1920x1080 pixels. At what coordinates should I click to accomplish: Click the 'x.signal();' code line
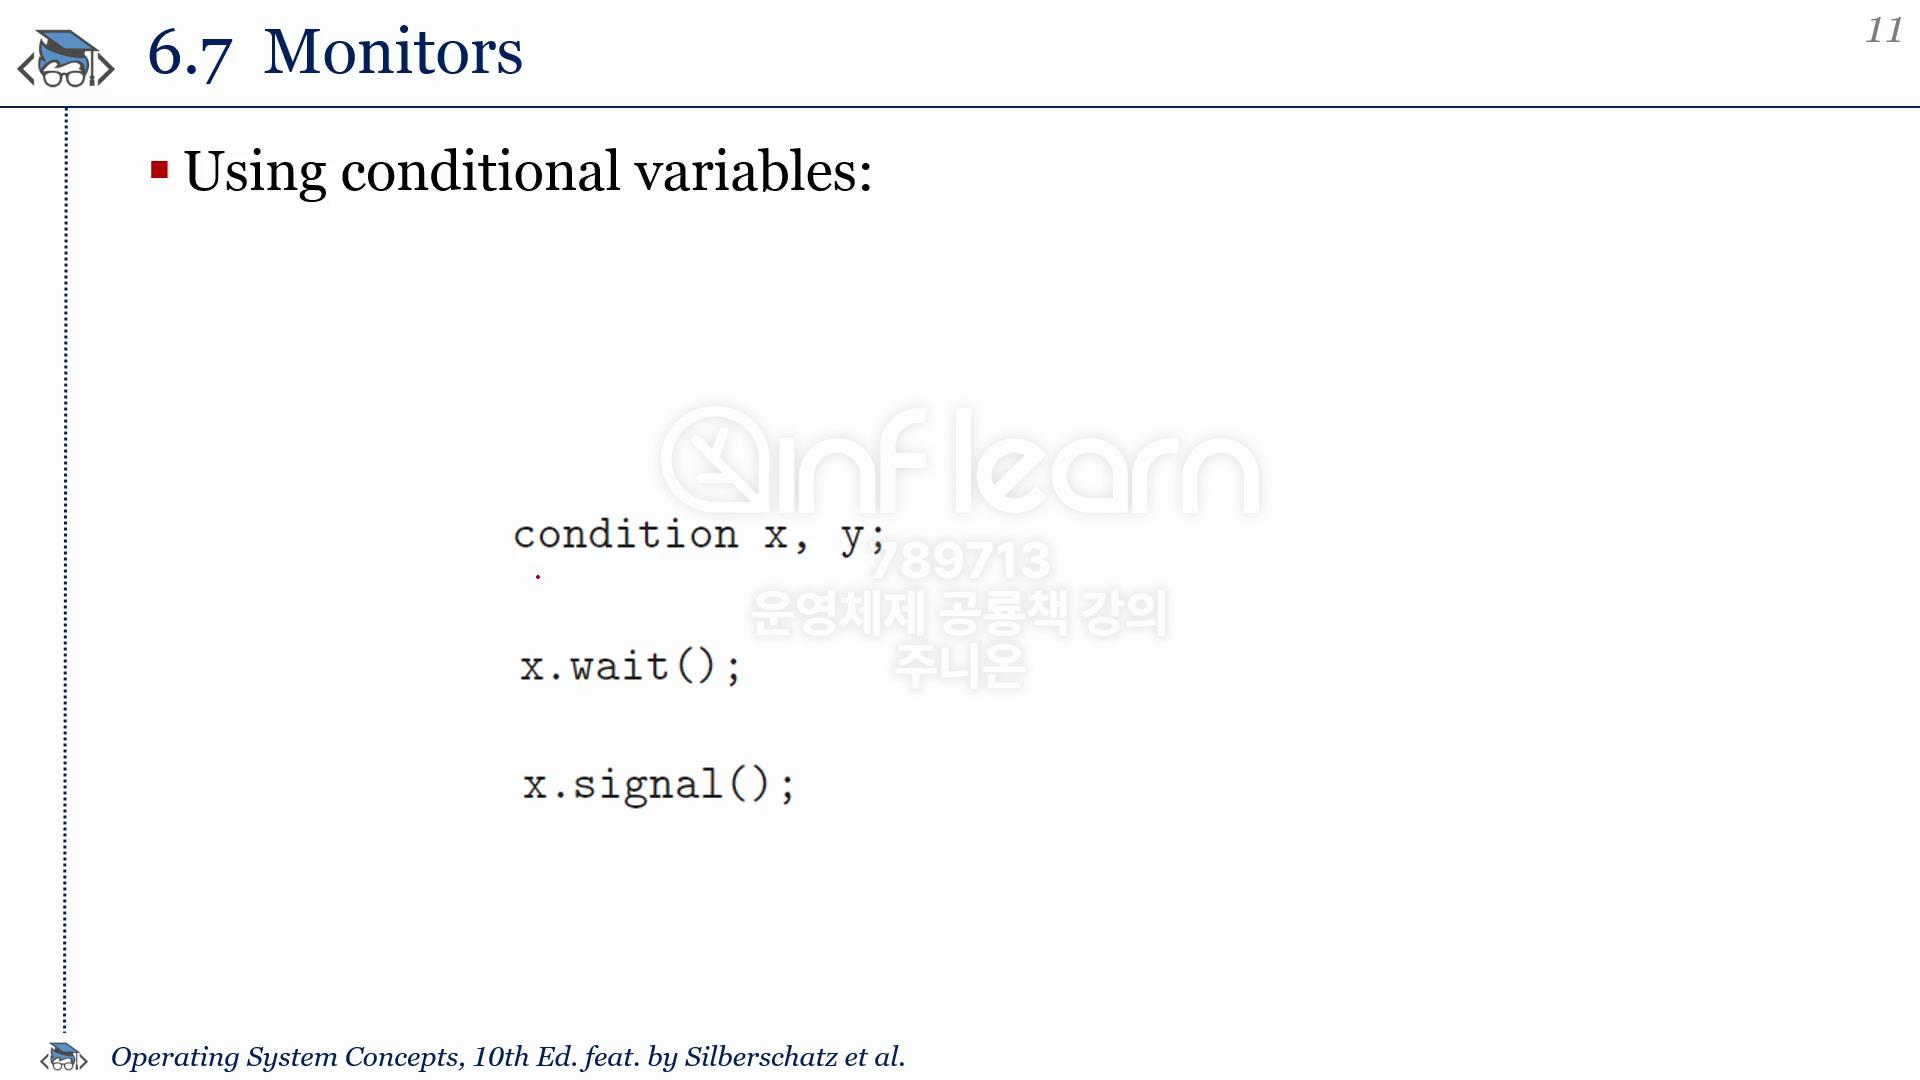click(659, 785)
